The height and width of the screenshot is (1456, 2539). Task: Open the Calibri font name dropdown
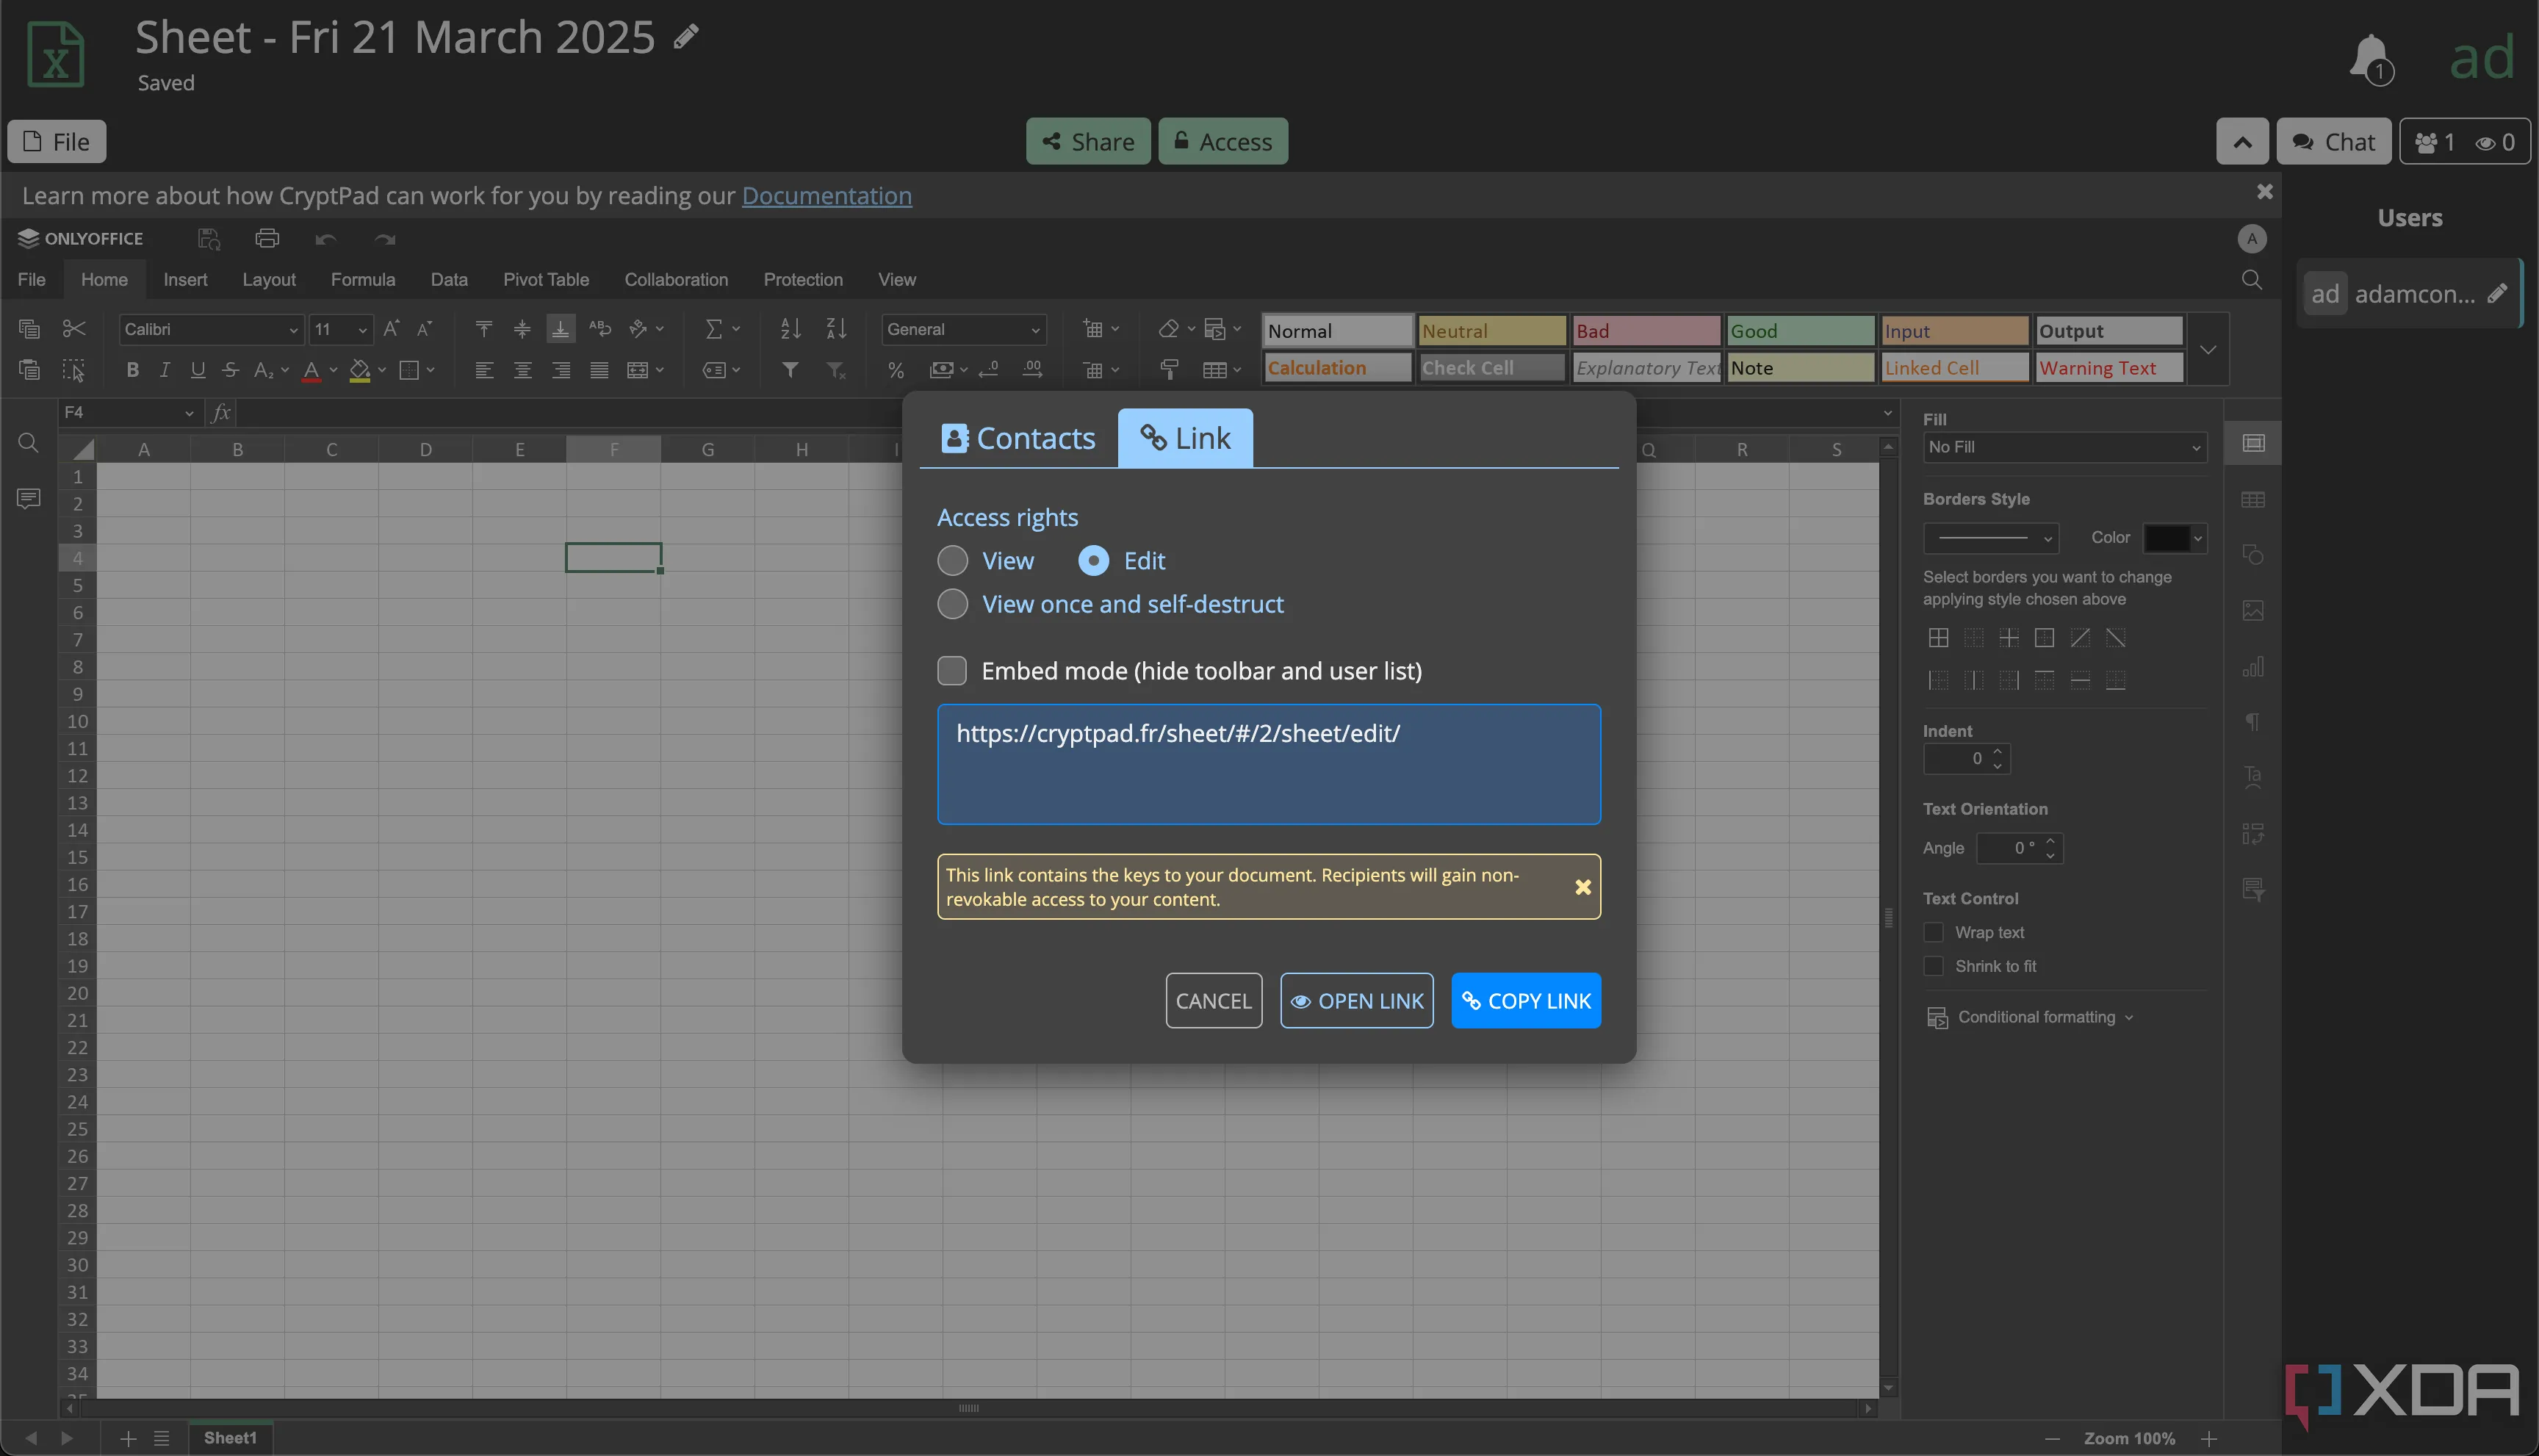coord(211,329)
